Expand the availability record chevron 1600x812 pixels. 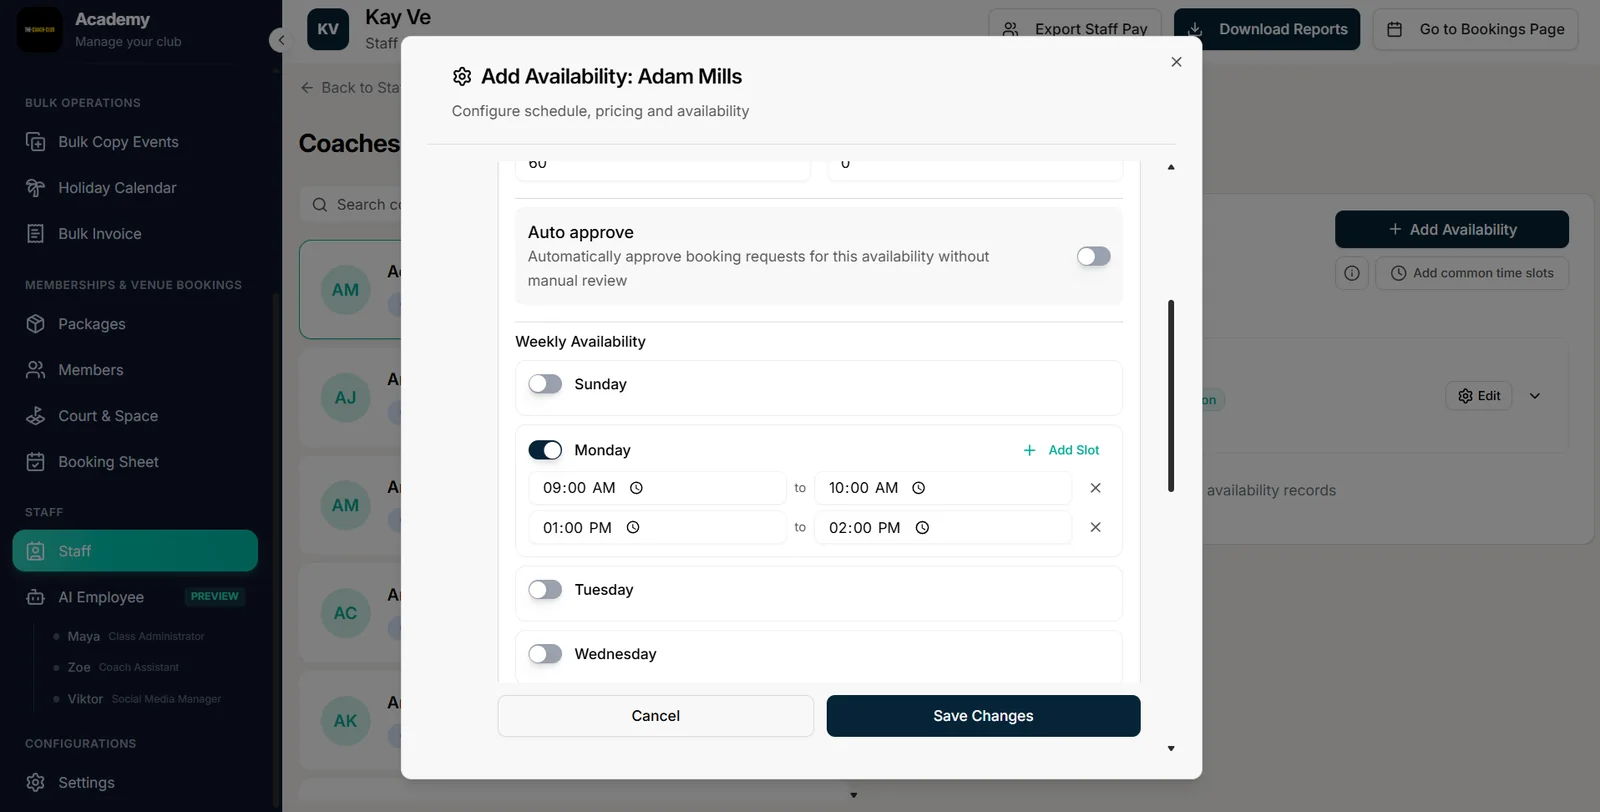[1535, 396]
